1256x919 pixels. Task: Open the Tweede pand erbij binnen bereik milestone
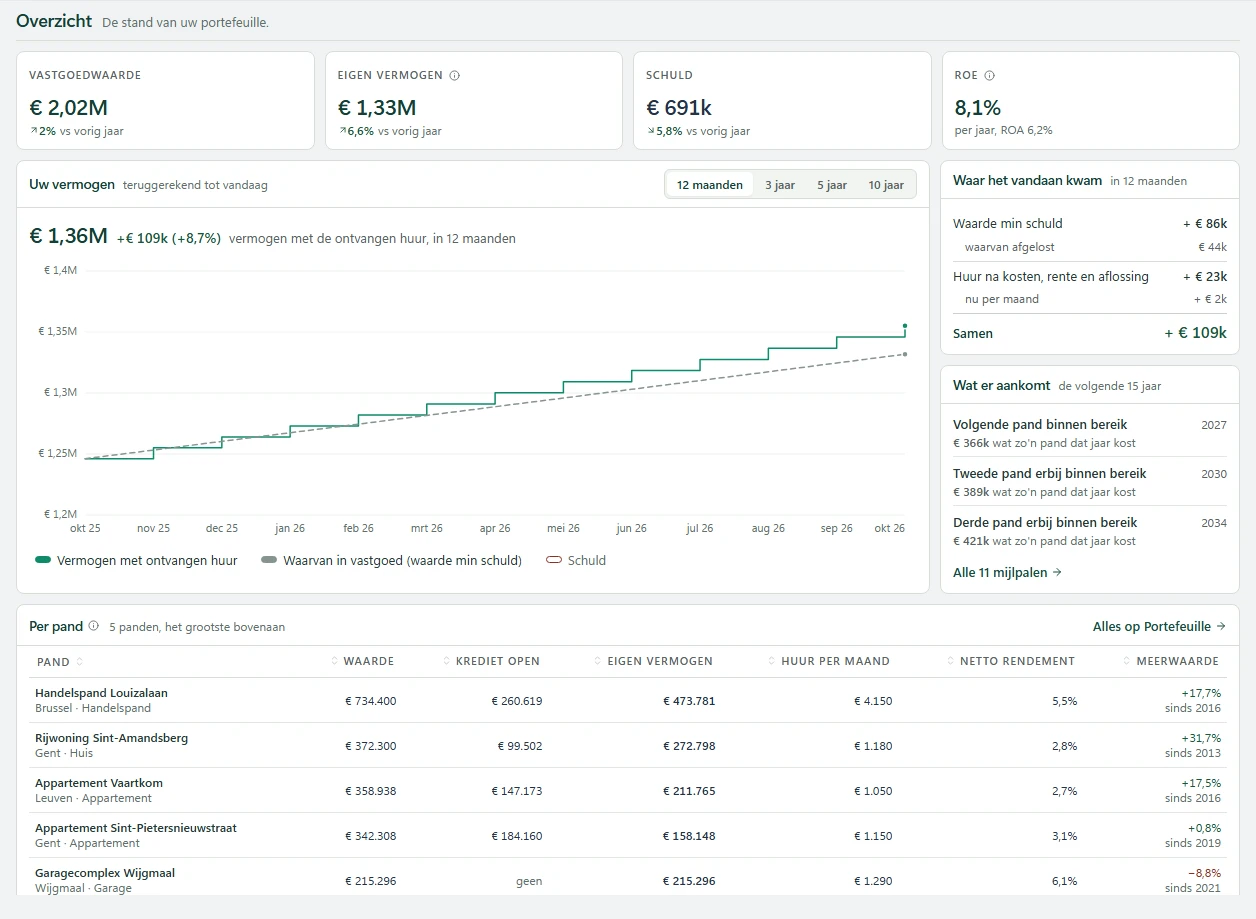tap(1090, 482)
